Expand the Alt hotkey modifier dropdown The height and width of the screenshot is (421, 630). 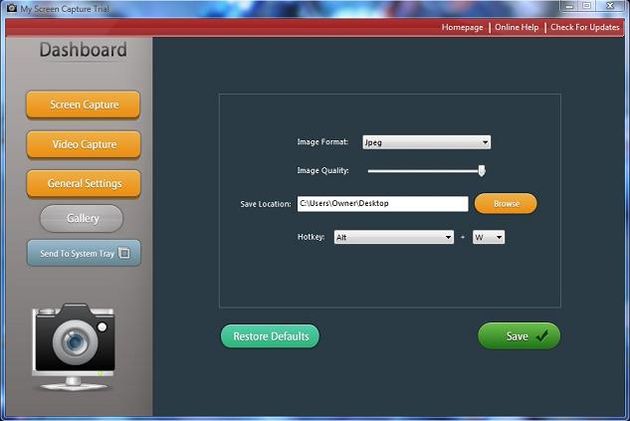coord(394,237)
